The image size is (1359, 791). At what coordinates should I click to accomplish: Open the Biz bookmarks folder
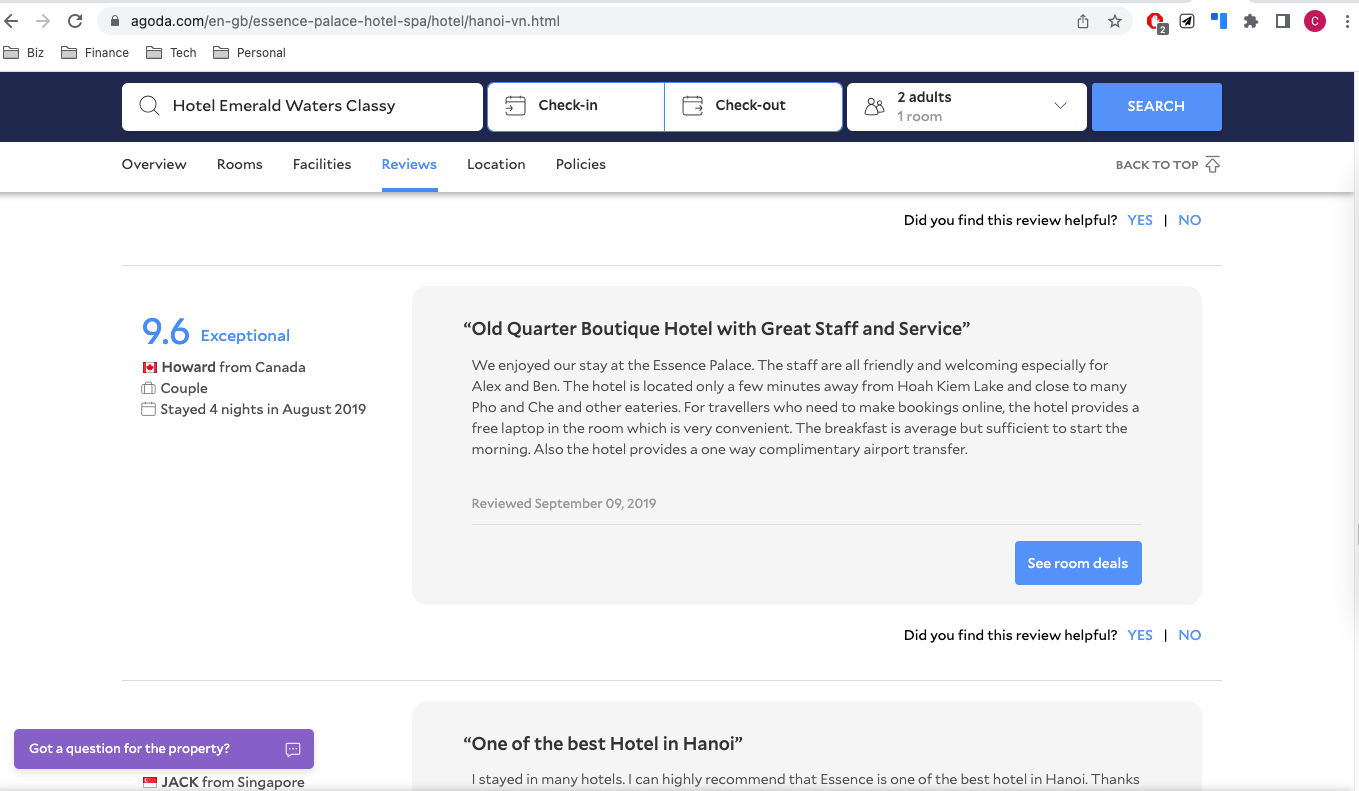pos(24,53)
